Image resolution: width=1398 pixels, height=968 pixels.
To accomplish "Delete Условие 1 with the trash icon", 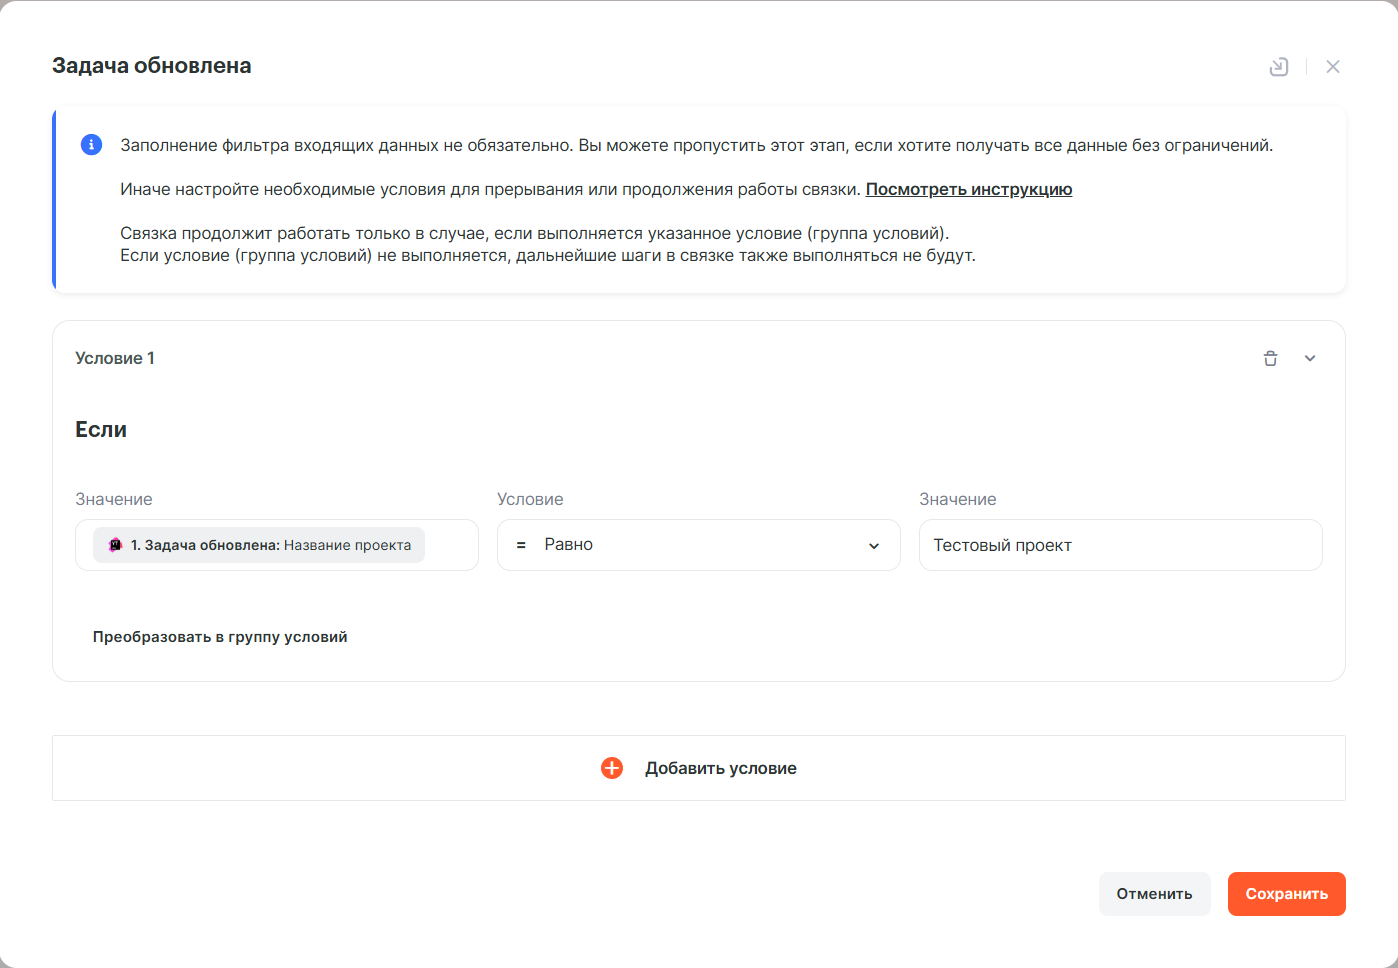I will click(1270, 358).
